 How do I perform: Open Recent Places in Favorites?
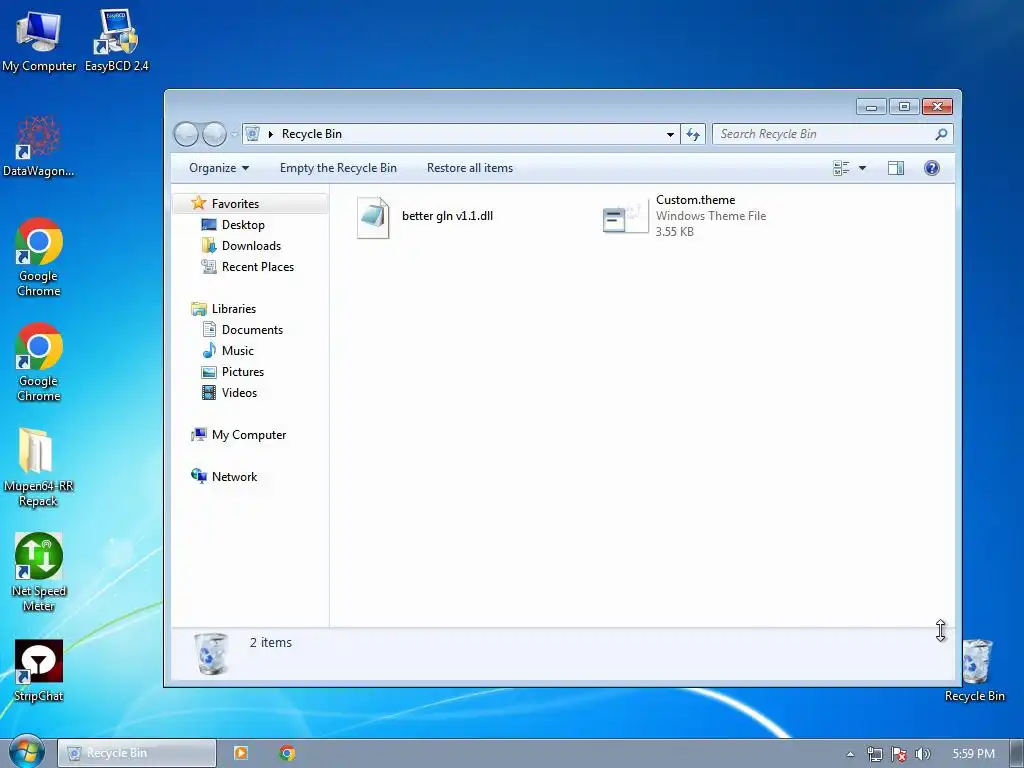pos(257,266)
